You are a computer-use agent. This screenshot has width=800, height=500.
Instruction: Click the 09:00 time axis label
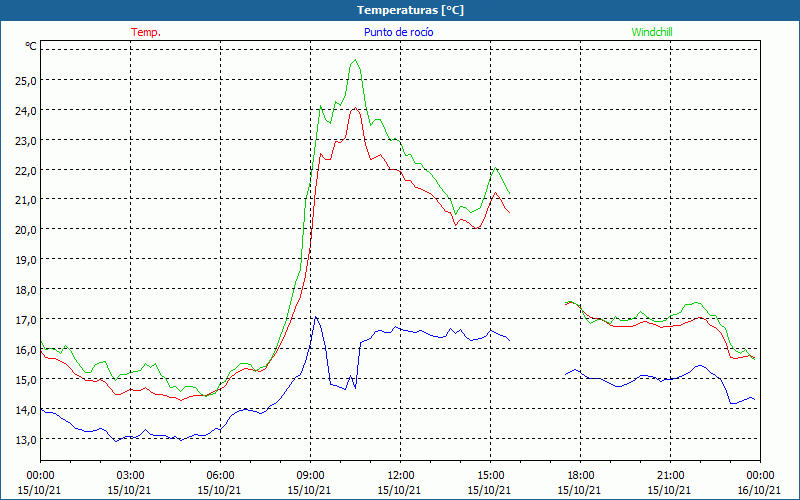tap(310, 476)
